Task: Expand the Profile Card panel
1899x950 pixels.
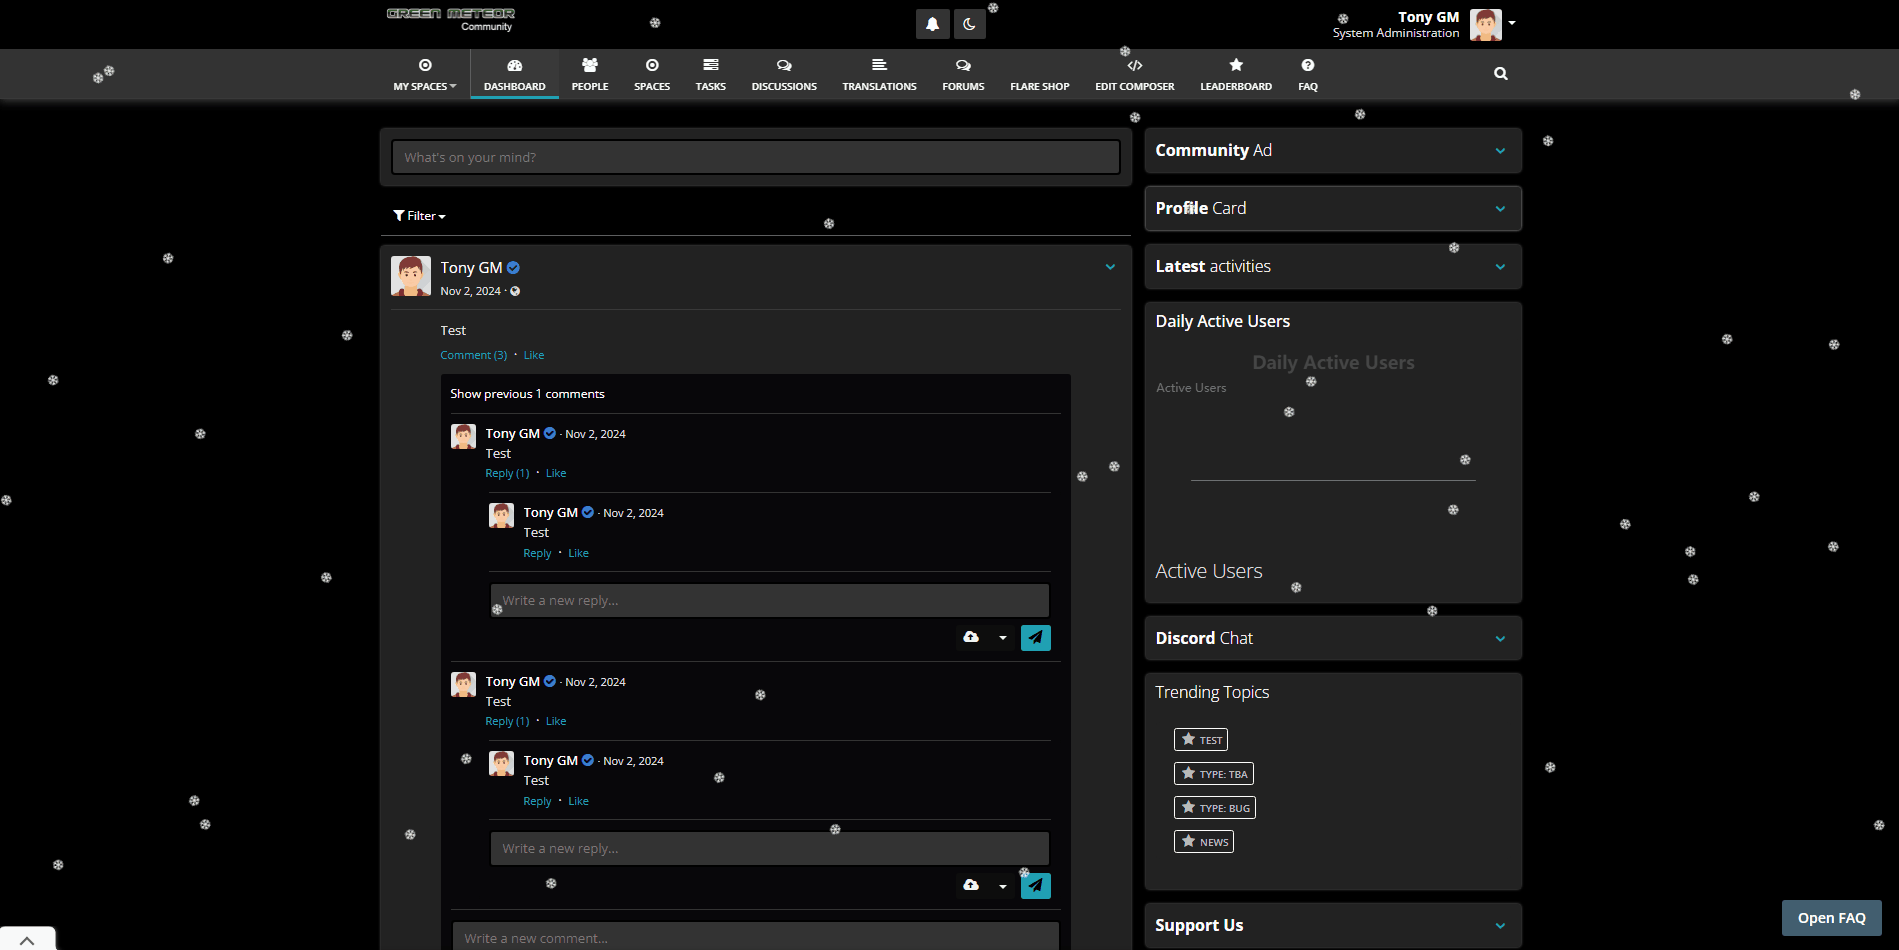Action: (1499, 209)
